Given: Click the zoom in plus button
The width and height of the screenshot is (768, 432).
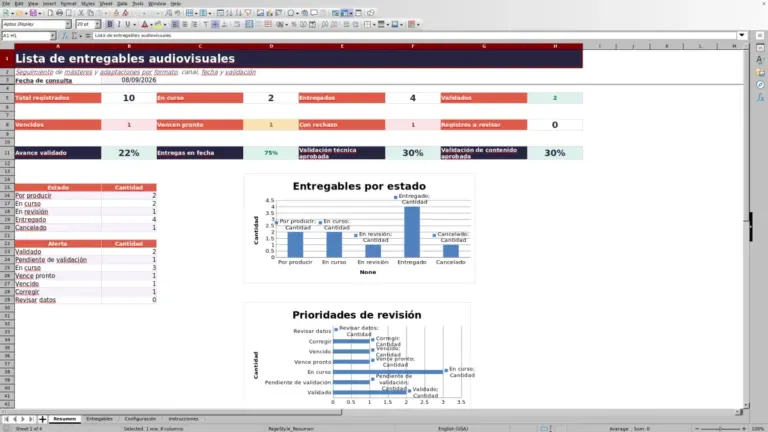Looking at the screenshot, I should tap(744, 429).
